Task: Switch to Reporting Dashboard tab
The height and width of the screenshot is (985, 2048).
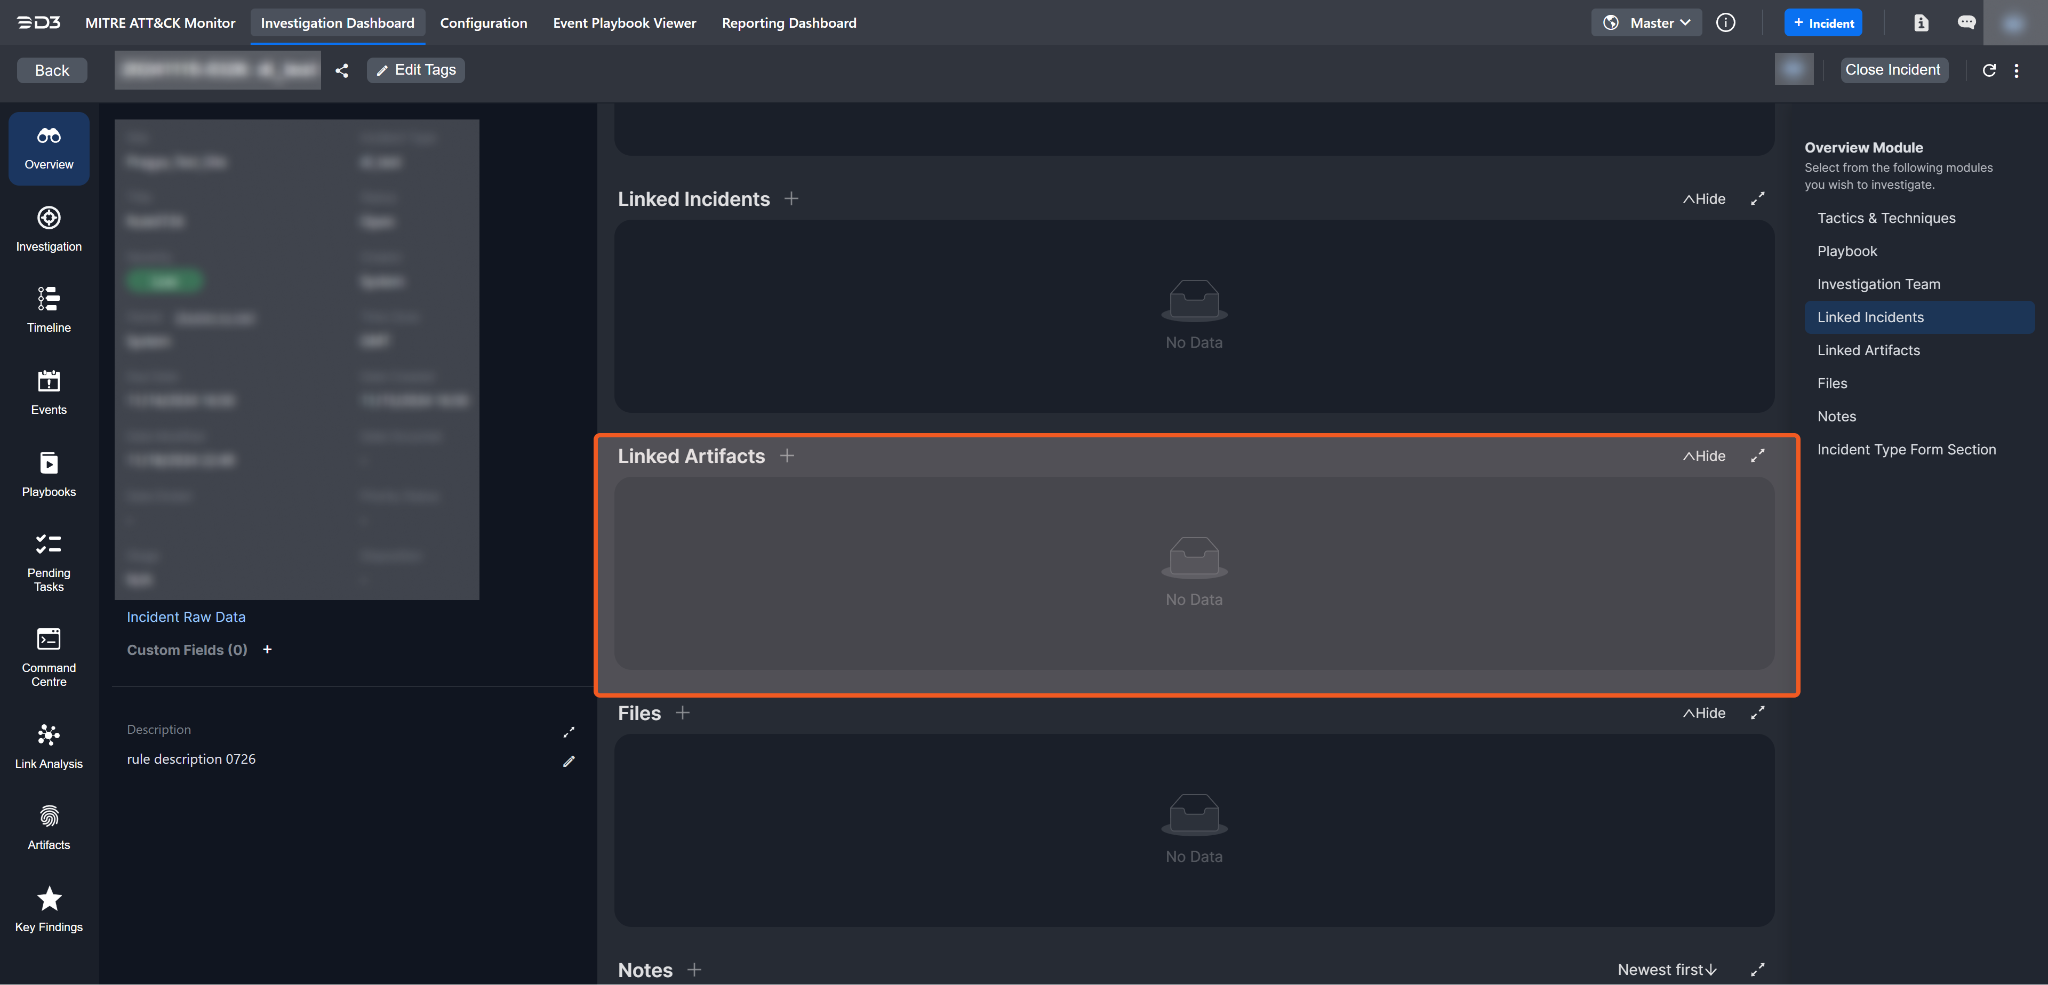Action: pyautogui.click(x=789, y=23)
